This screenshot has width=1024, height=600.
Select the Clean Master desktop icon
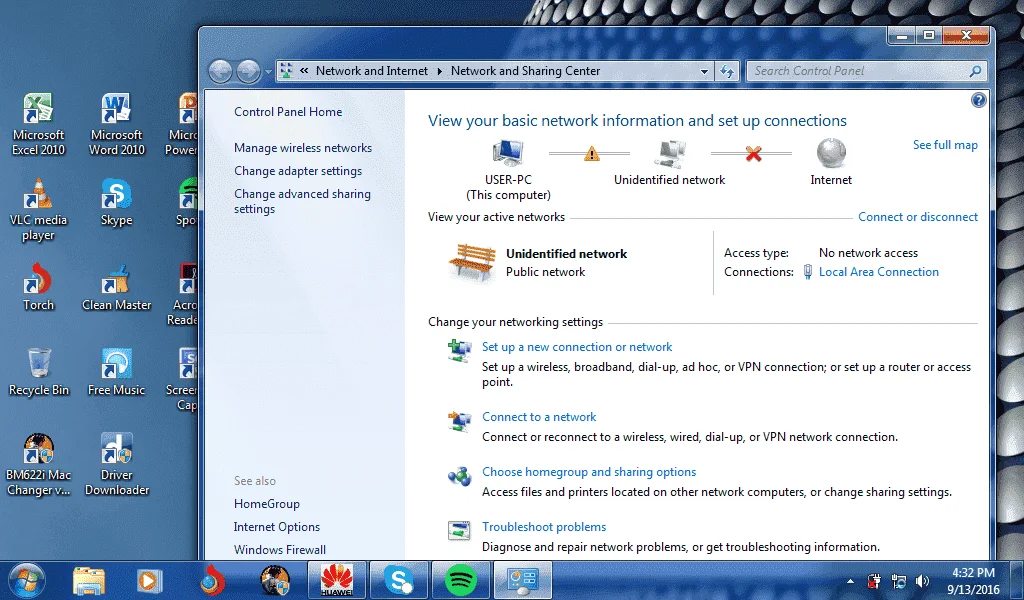pyautogui.click(x=116, y=287)
